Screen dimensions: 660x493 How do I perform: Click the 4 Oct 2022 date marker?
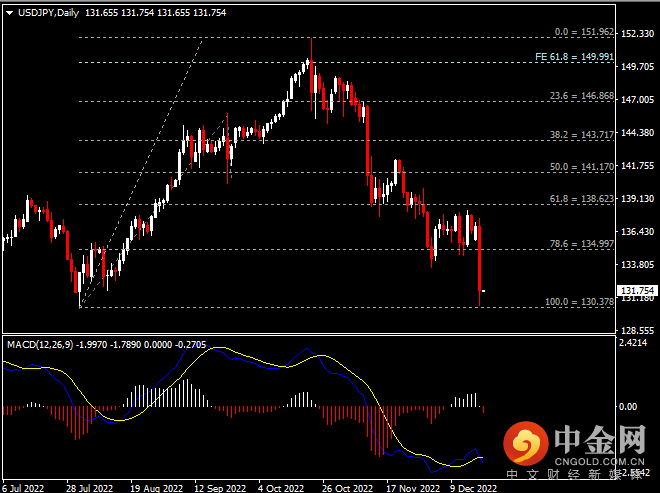tap(281, 488)
